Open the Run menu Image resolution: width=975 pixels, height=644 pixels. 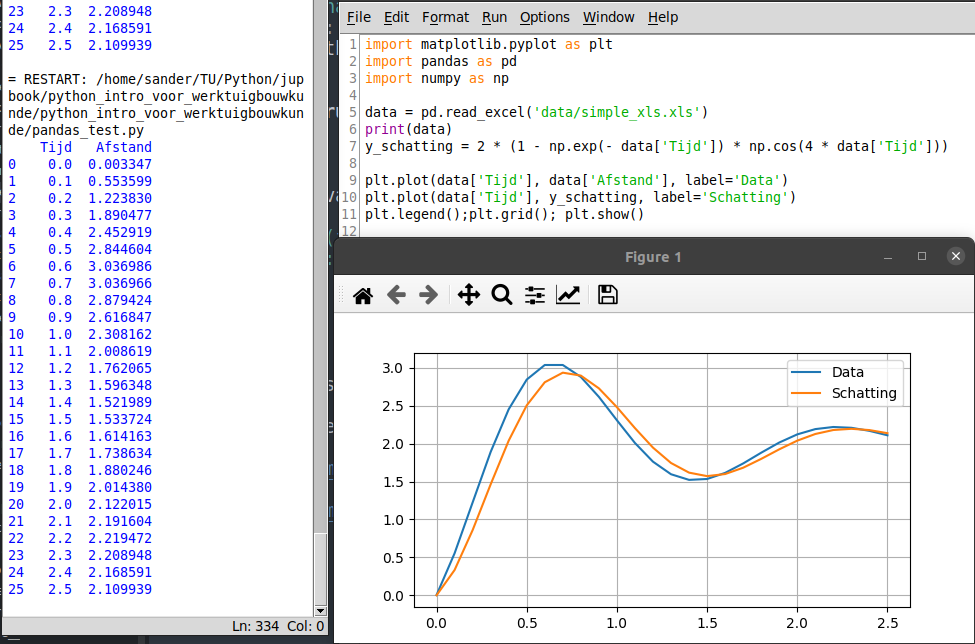tap(494, 17)
